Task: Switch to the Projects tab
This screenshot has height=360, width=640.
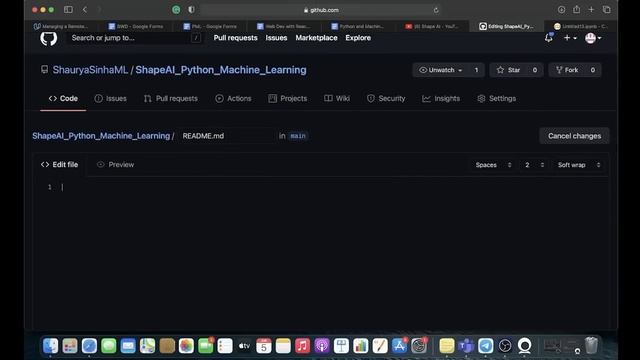Action: coord(288,98)
